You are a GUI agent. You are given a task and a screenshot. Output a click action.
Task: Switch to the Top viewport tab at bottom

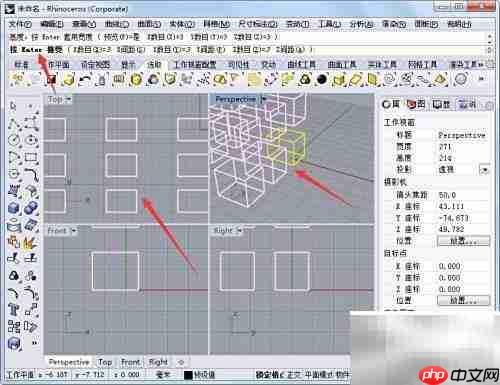[105, 362]
